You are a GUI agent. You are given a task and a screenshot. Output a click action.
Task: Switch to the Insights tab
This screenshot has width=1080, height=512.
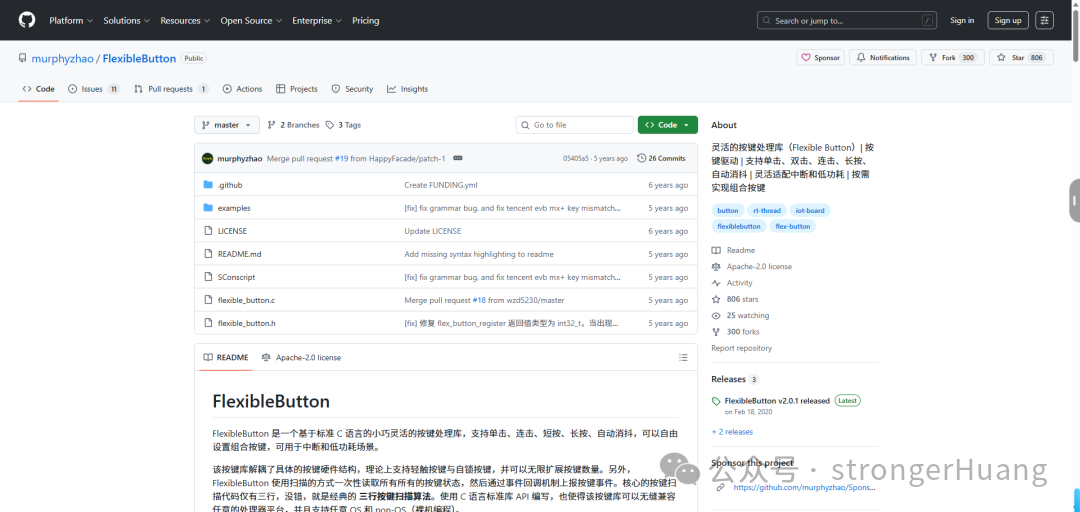[407, 89]
